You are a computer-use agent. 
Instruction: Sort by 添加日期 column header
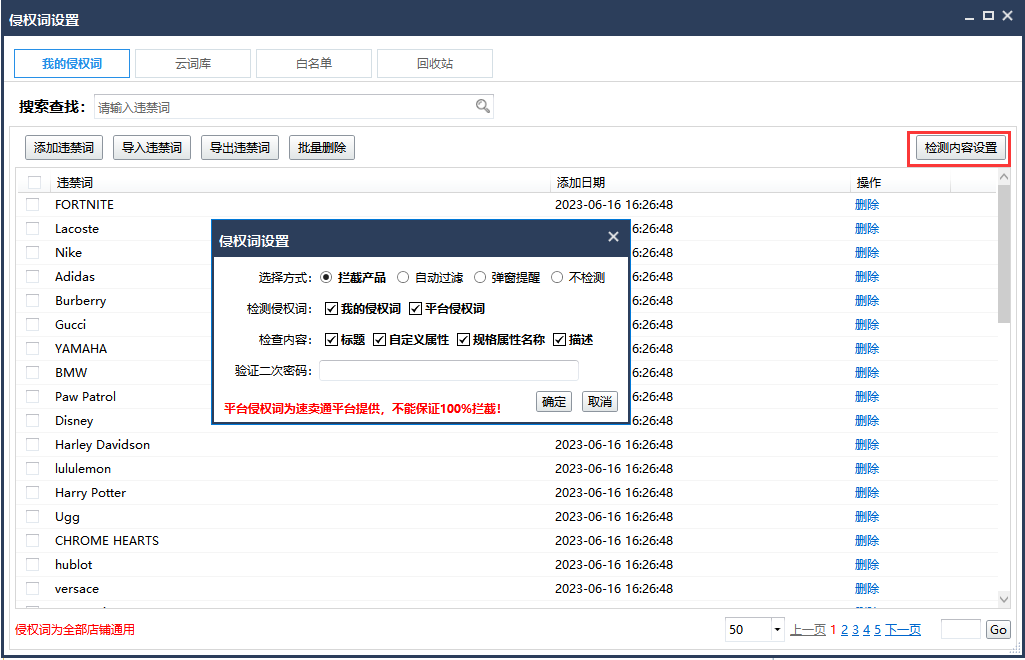tap(580, 182)
